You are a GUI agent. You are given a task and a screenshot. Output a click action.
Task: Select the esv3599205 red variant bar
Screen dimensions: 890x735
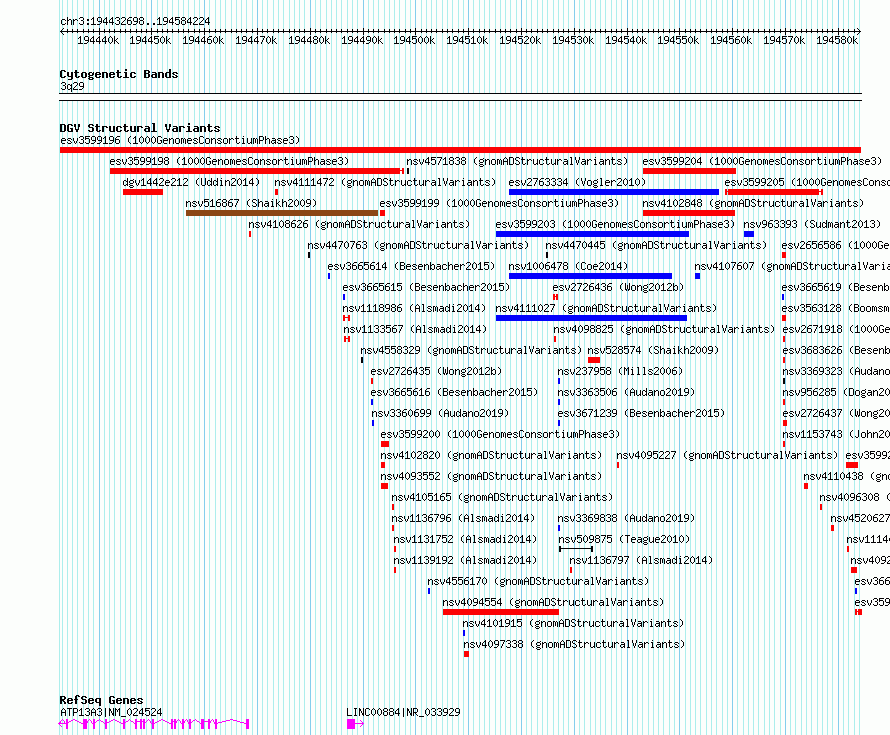pyautogui.click(x=774, y=192)
